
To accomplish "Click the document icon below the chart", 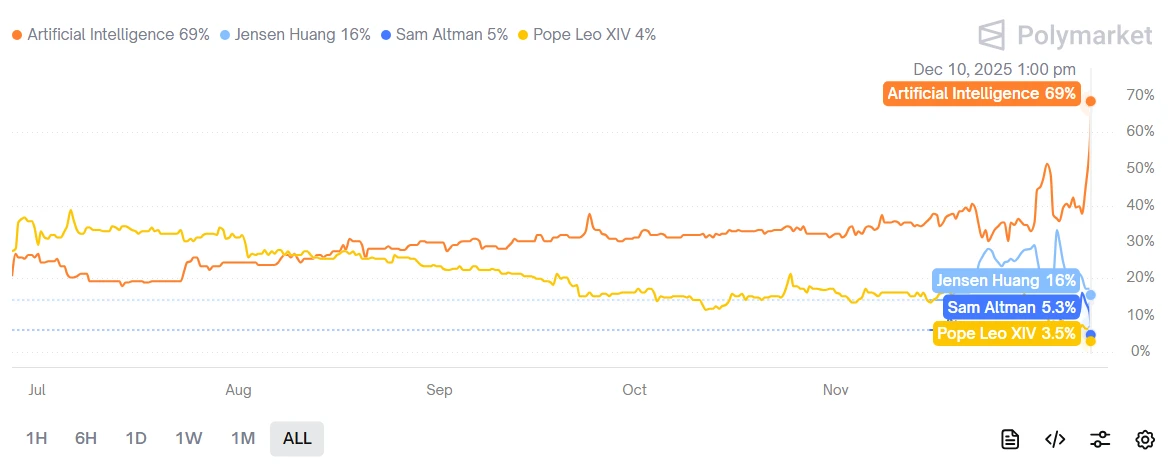I will (x=1010, y=439).
